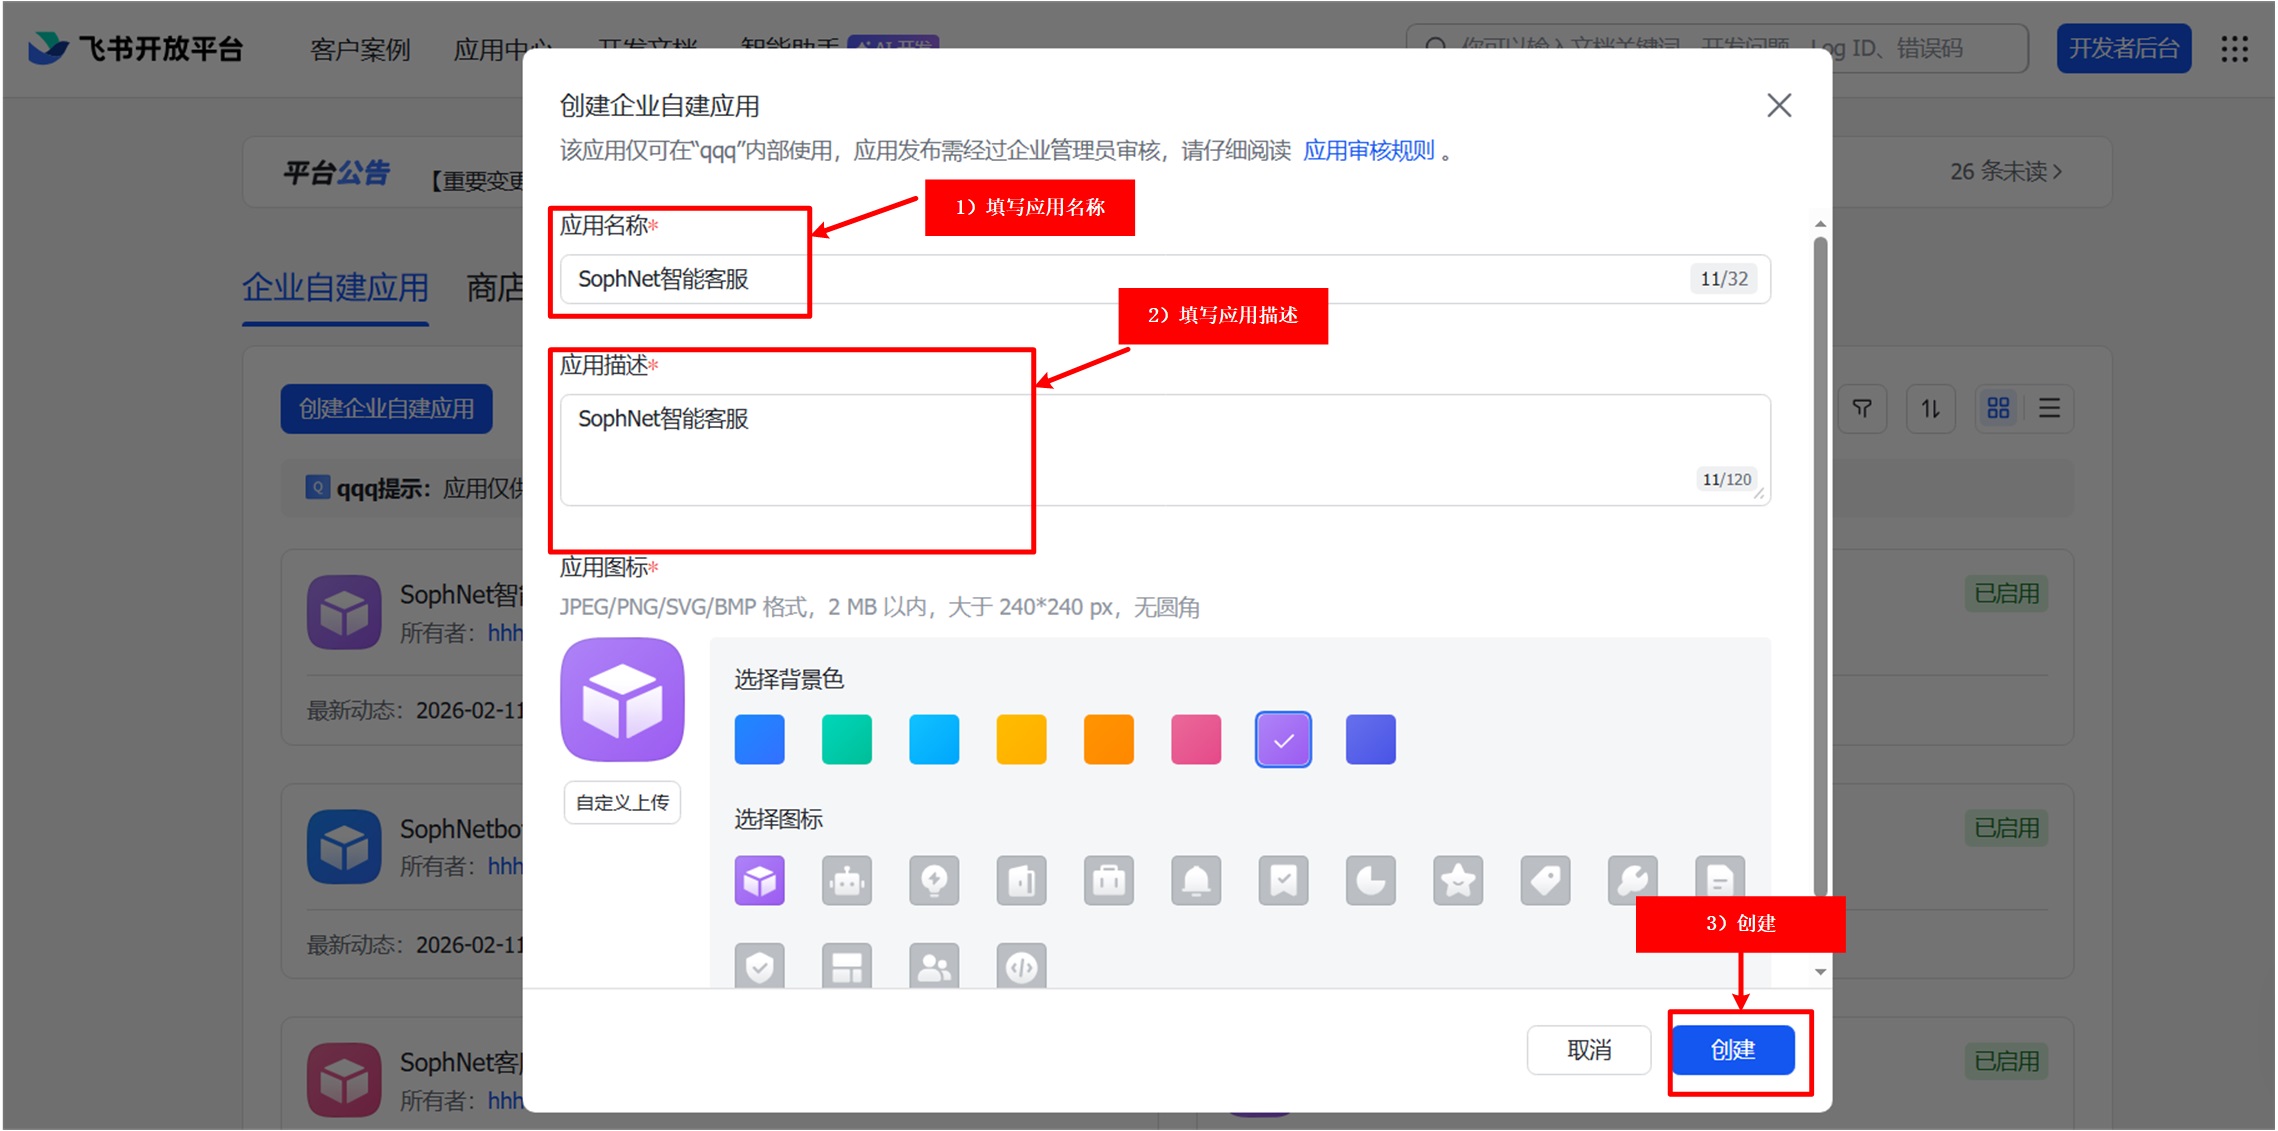
Task: Open the 应用审核规则 link
Action: pos(1368,151)
